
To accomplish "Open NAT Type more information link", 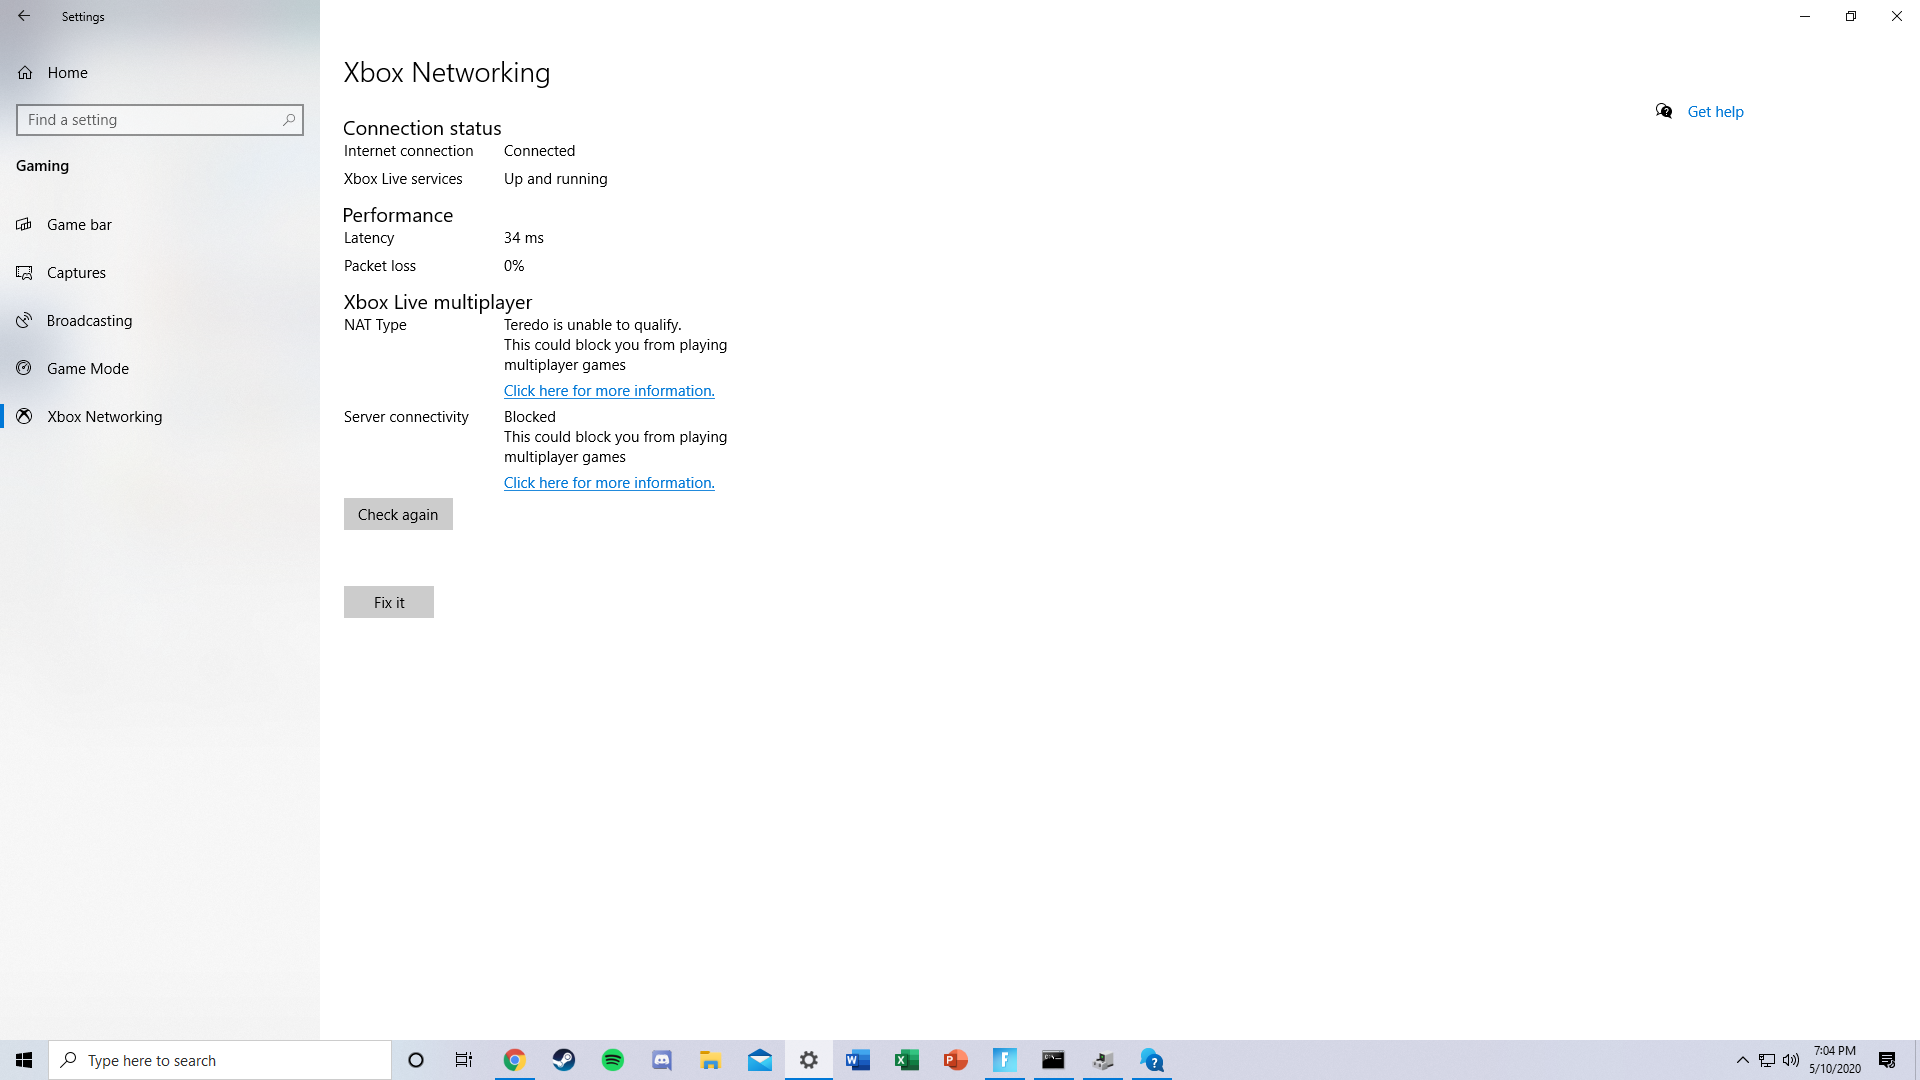I will [x=609, y=391].
